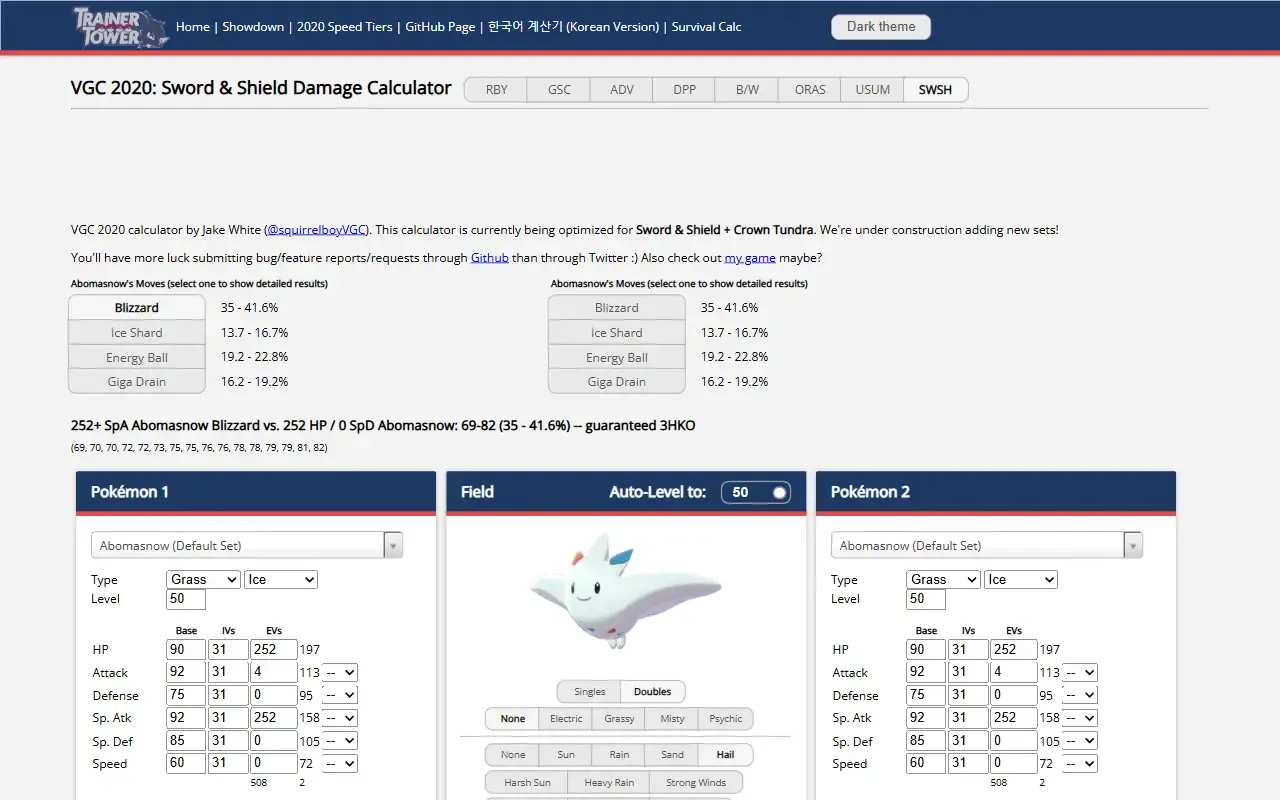Select Doubles battle format
Viewport: 1280px width, 800px height.
point(652,692)
